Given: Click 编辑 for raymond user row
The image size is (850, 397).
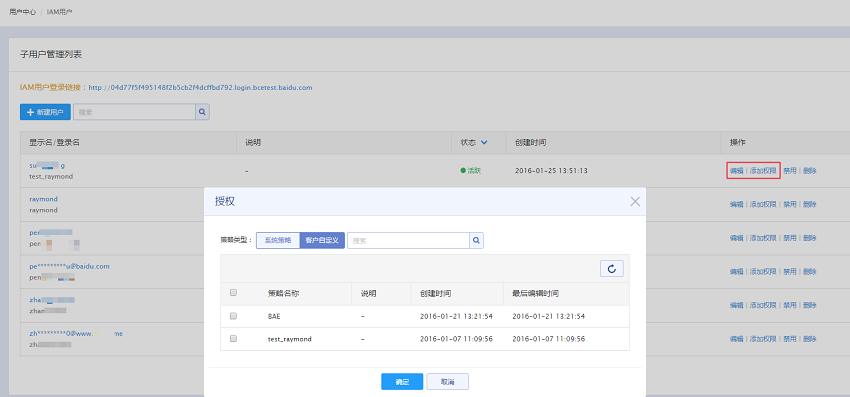Looking at the screenshot, I should (736, 204).
